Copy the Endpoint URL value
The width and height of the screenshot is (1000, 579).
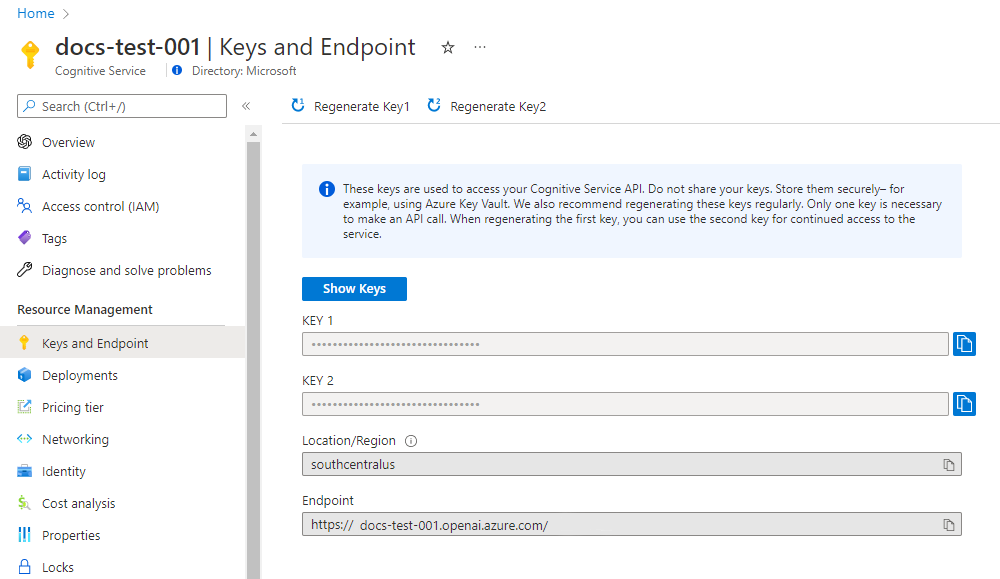(948, 524)
